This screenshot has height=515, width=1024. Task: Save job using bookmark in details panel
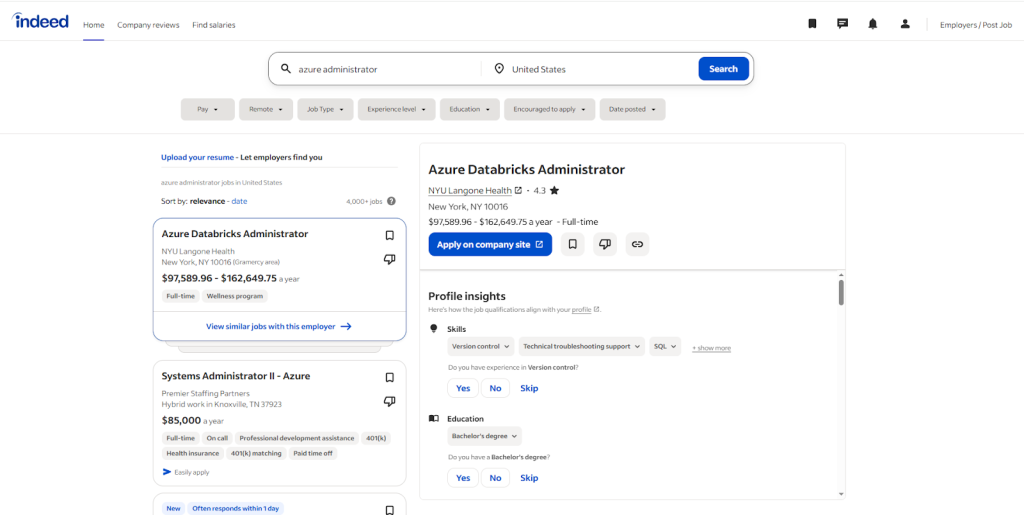573,244
